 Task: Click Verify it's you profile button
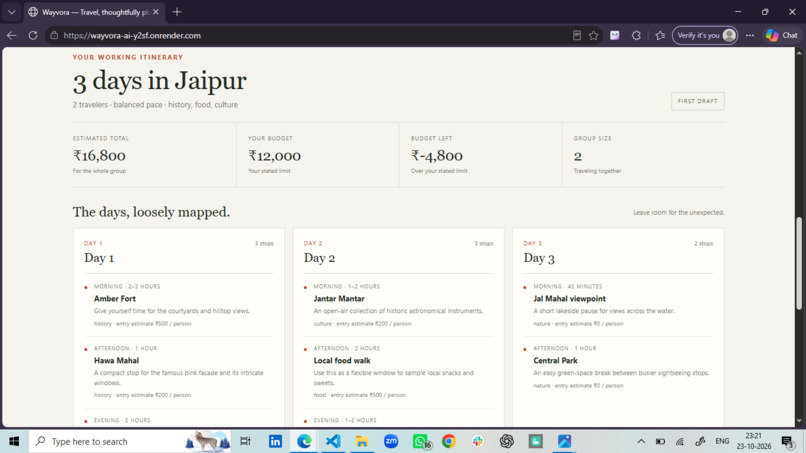click(x=705, y=35)
